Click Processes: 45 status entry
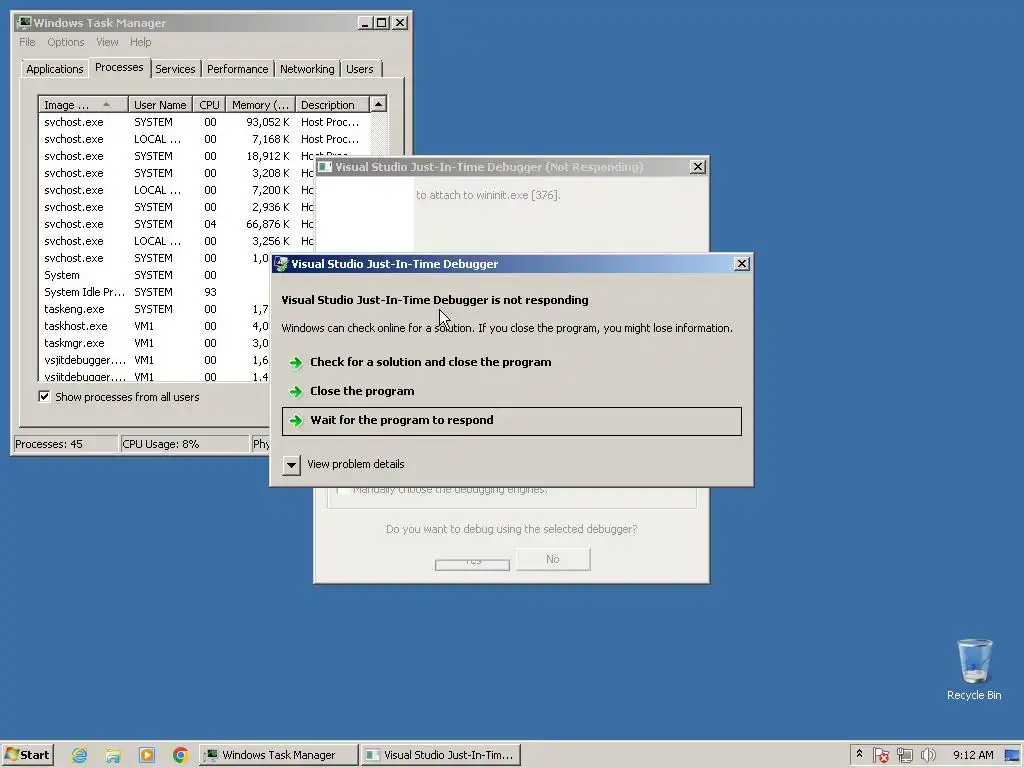The image size is (1024, 768). [65, 444]
